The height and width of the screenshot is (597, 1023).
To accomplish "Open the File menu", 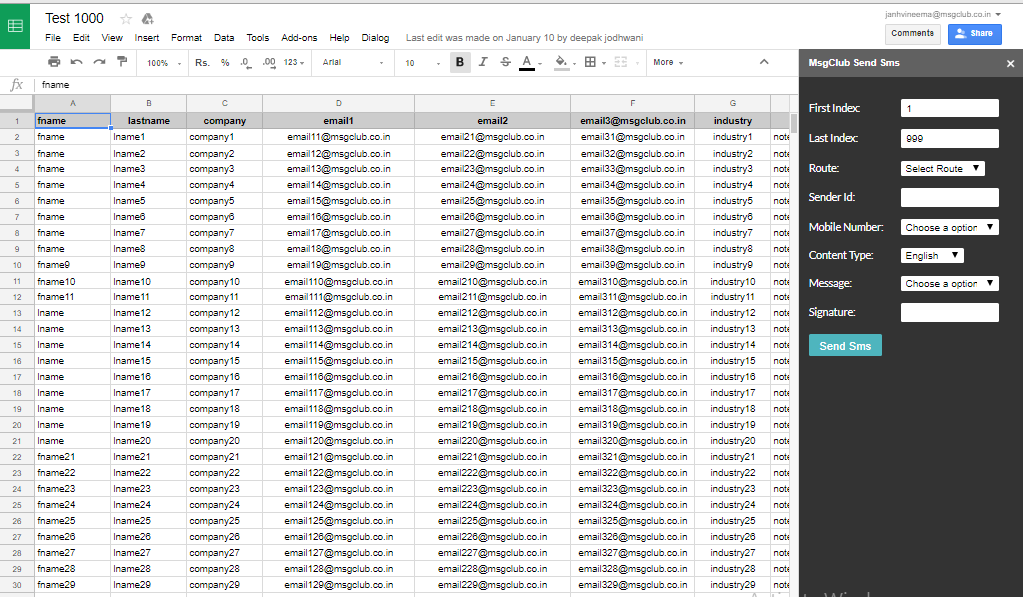I will [x=53, y=38].
